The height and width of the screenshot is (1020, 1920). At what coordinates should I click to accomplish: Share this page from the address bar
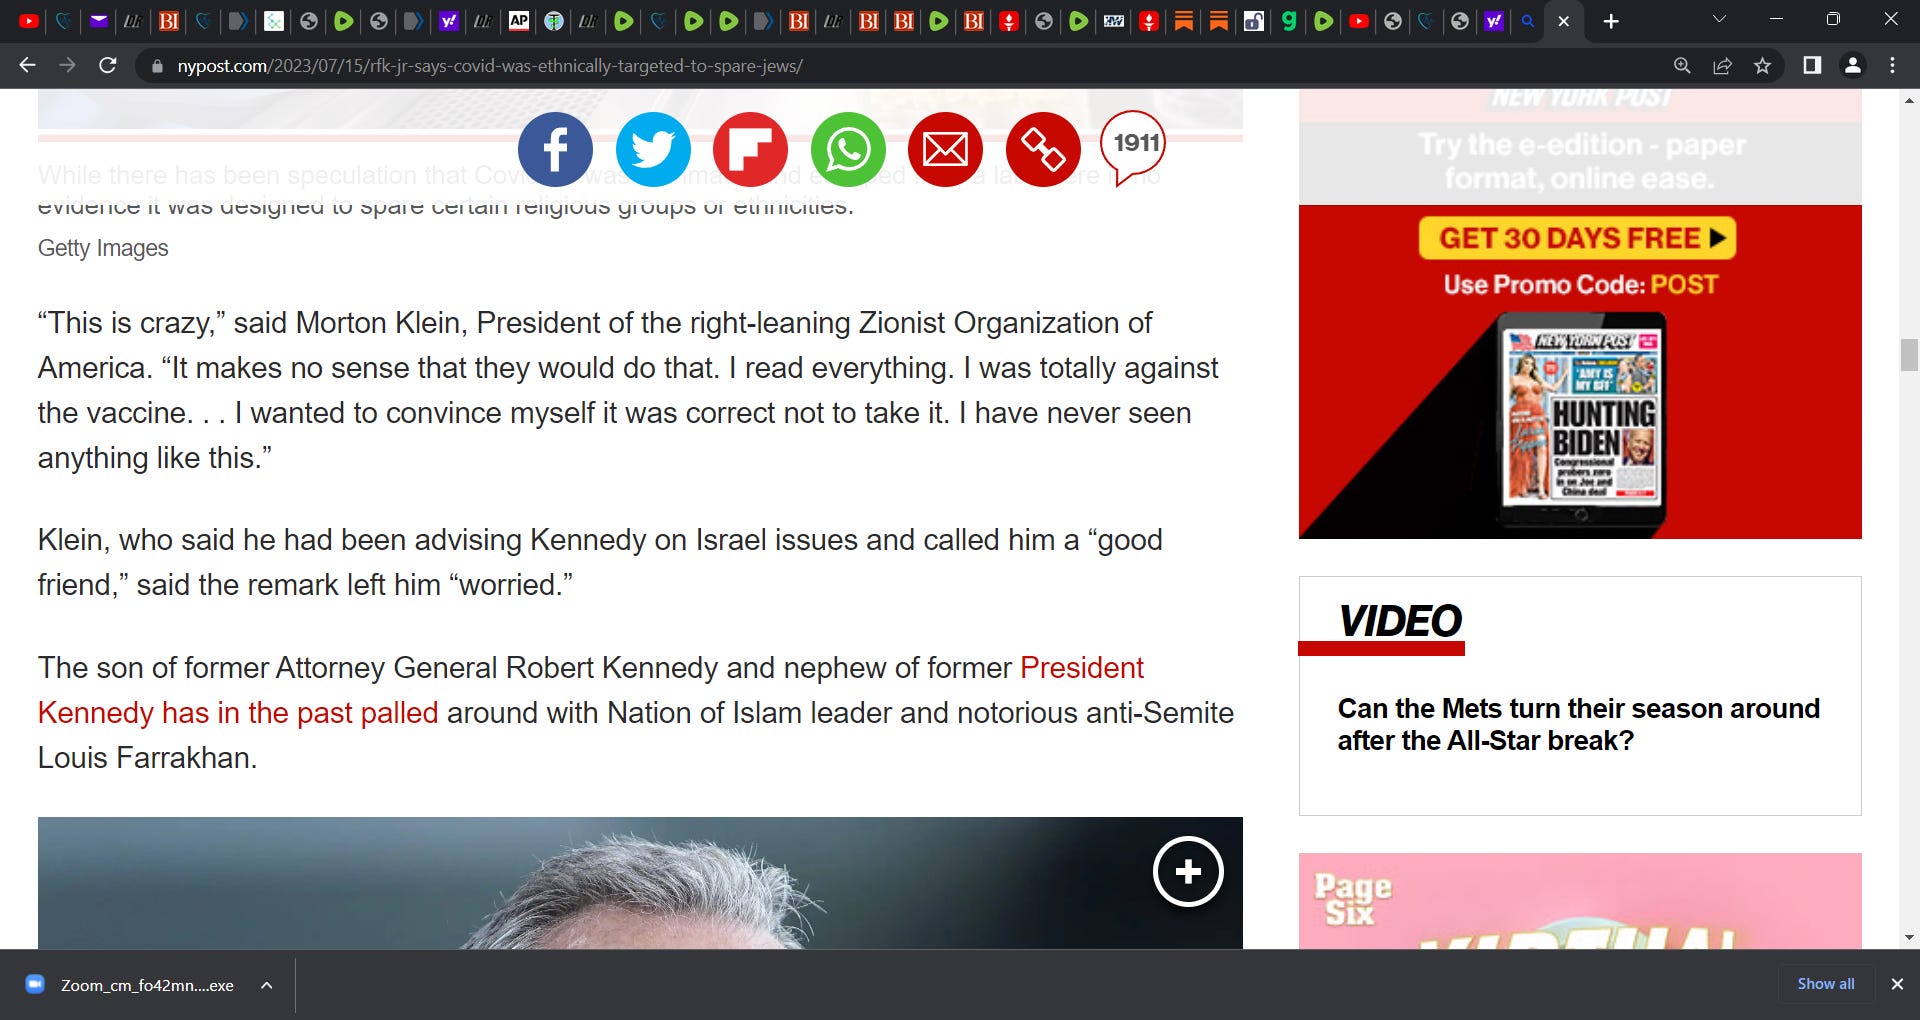point(1722,66)
